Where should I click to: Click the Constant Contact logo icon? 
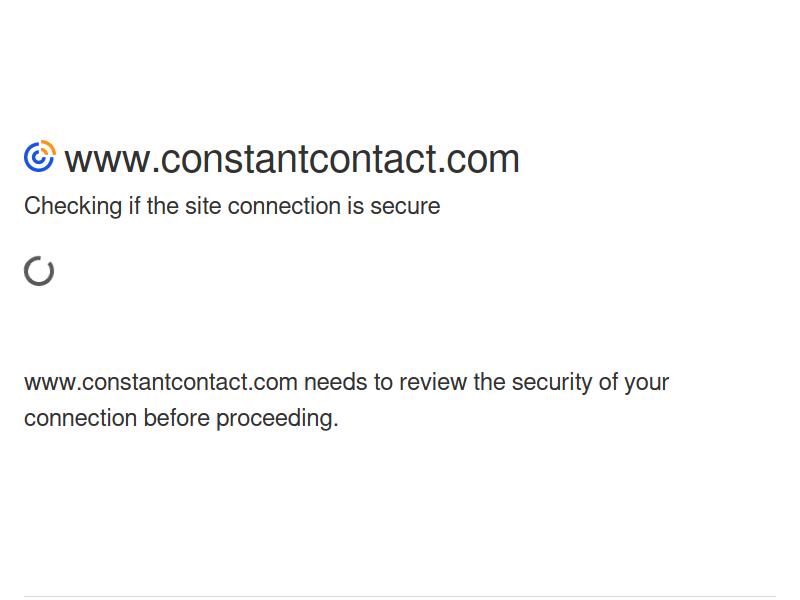pyautogui.click(x=40, y=156)
